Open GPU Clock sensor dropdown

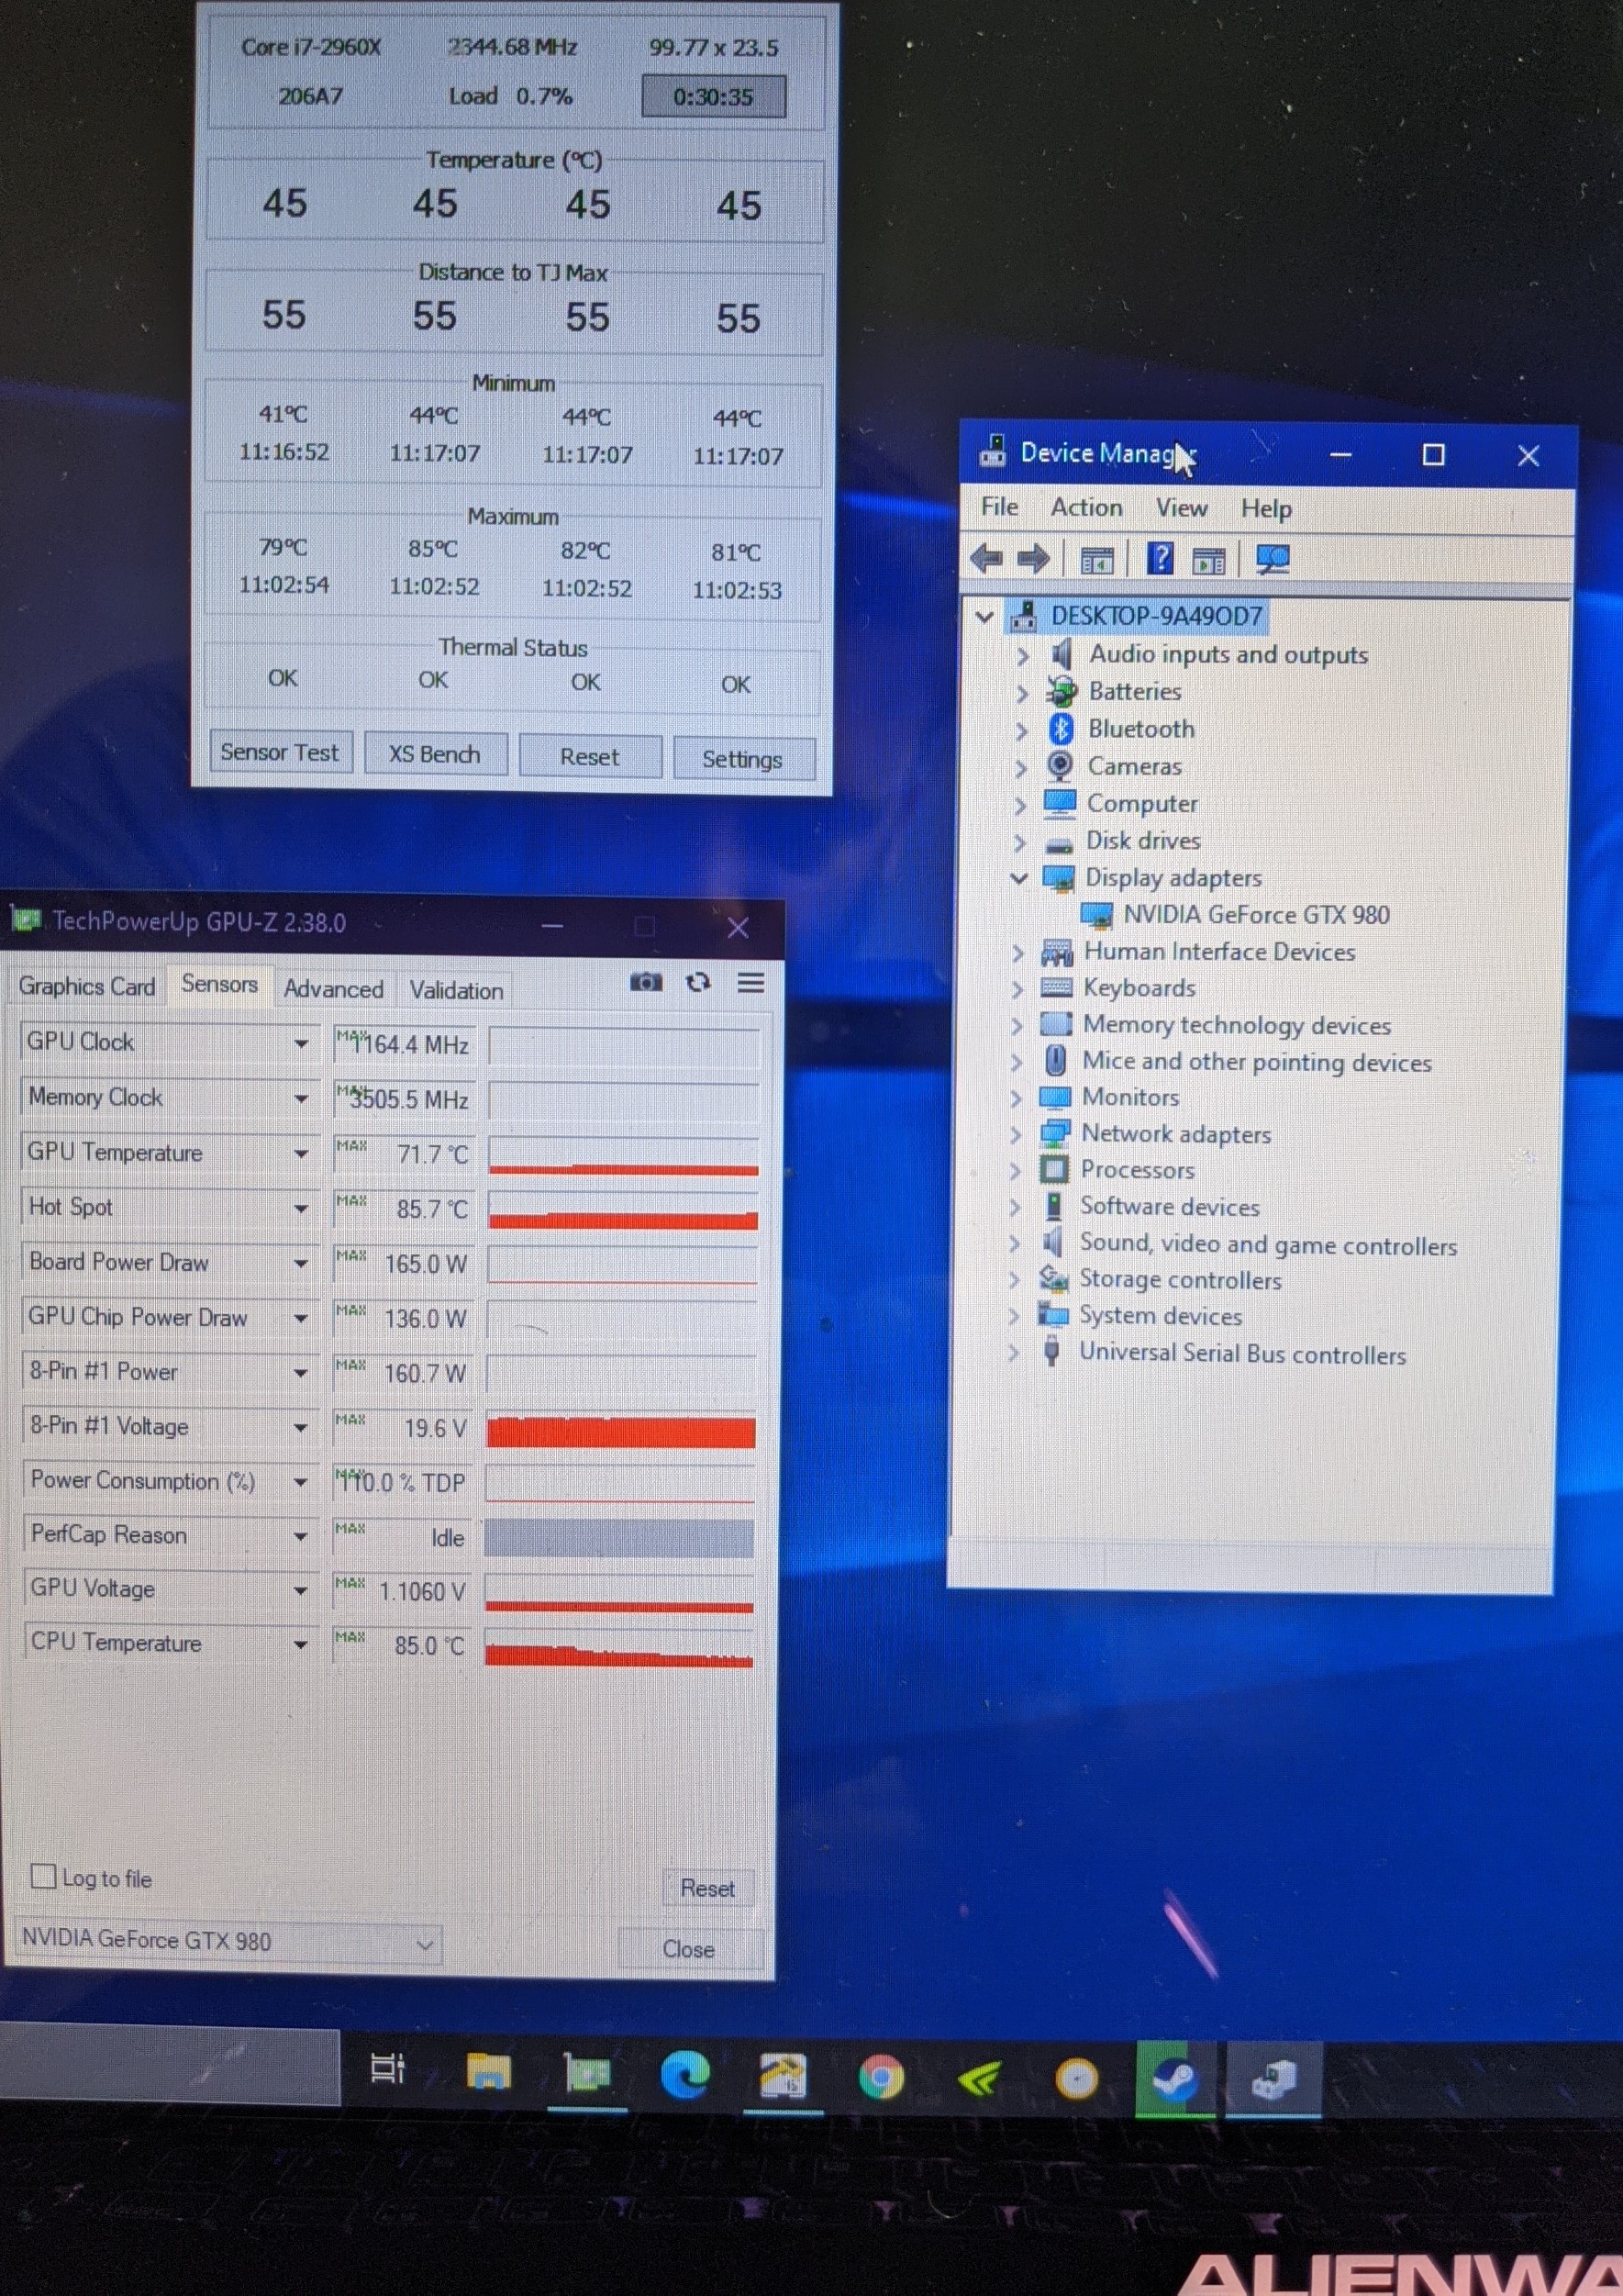click(x=300, y=1043)
